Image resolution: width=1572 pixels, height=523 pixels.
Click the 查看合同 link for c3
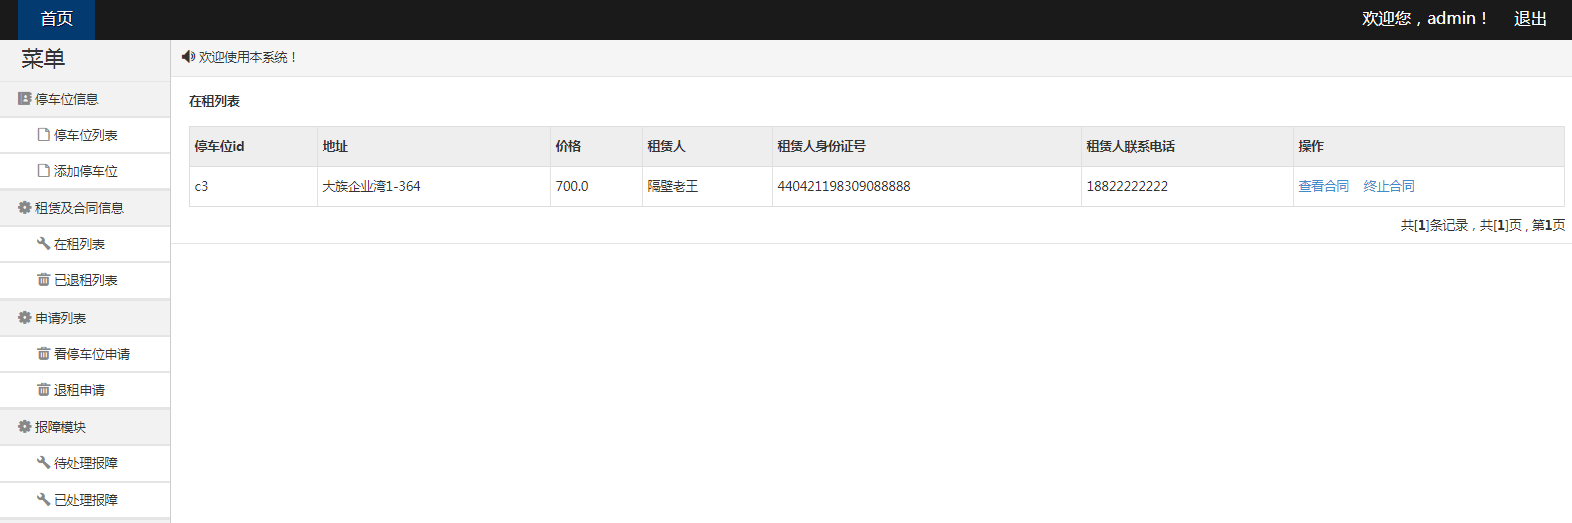[1323, 186]
